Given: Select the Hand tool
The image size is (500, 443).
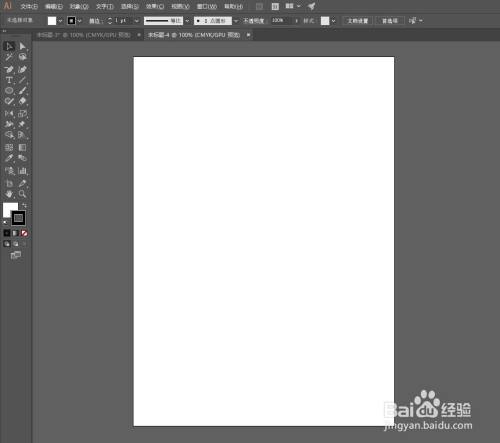Looking at the screenshot, I should (9, 194).
